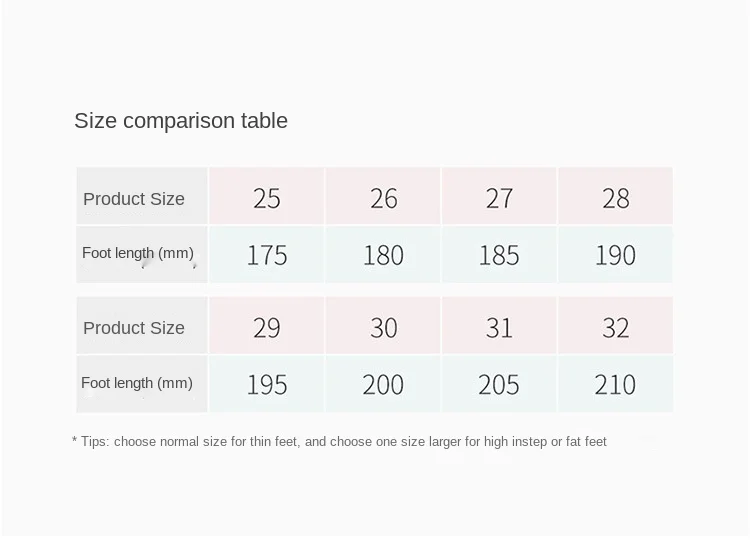Screen dimensions: 750x547
Task: Click the size 31 cell
Action: click(499, 327)
